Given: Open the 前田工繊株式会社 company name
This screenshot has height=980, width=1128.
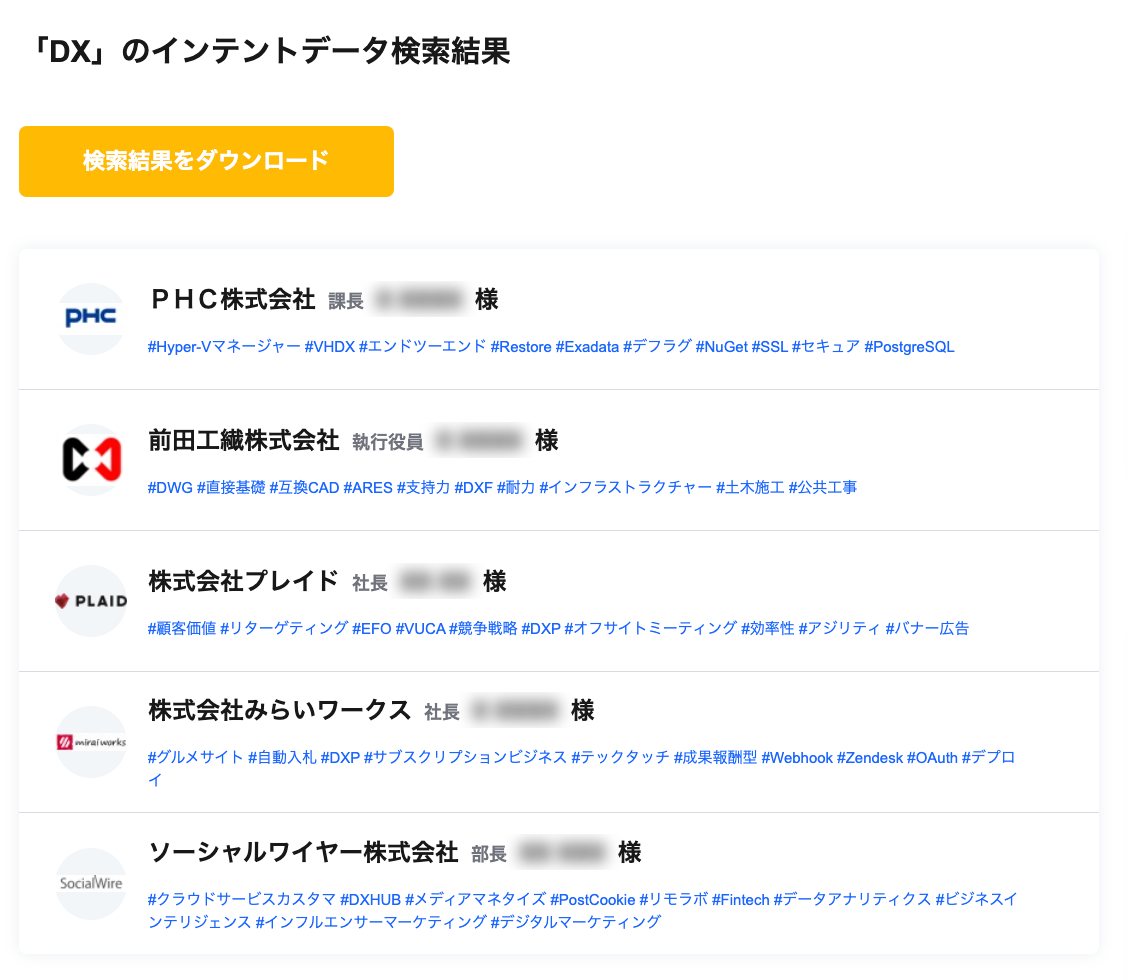Looking at the screenshot, I should pyautogui.click(x=244, y=440).
